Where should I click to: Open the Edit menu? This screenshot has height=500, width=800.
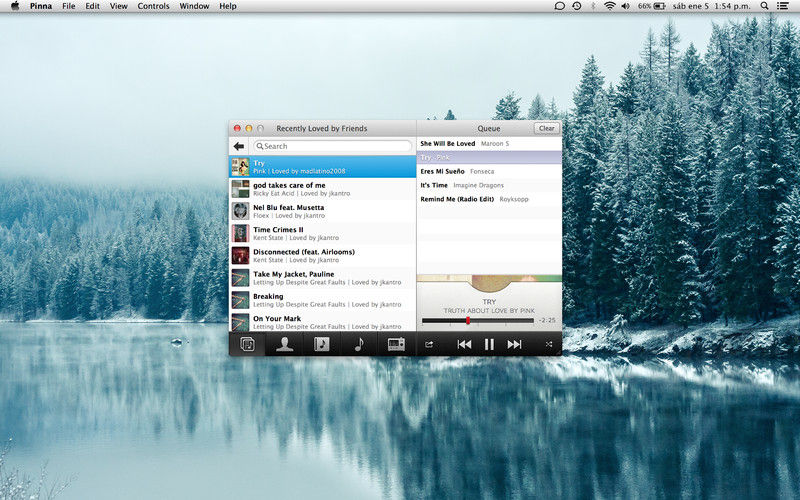[x=92, y=6]
